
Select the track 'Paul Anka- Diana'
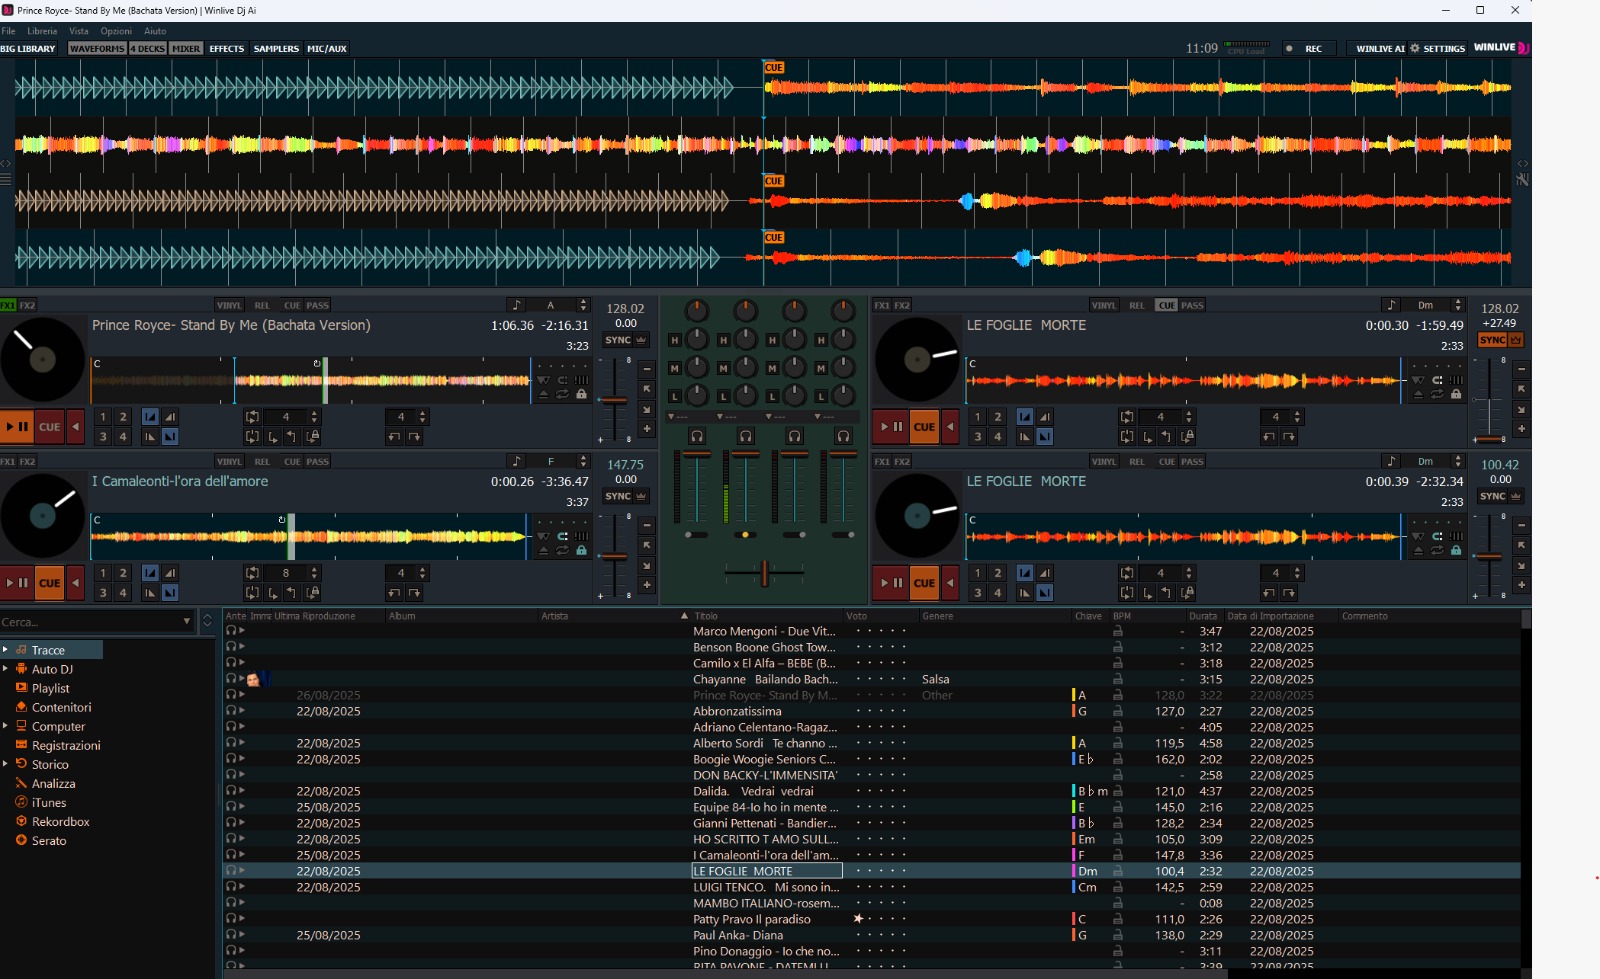tap(738, 935)
